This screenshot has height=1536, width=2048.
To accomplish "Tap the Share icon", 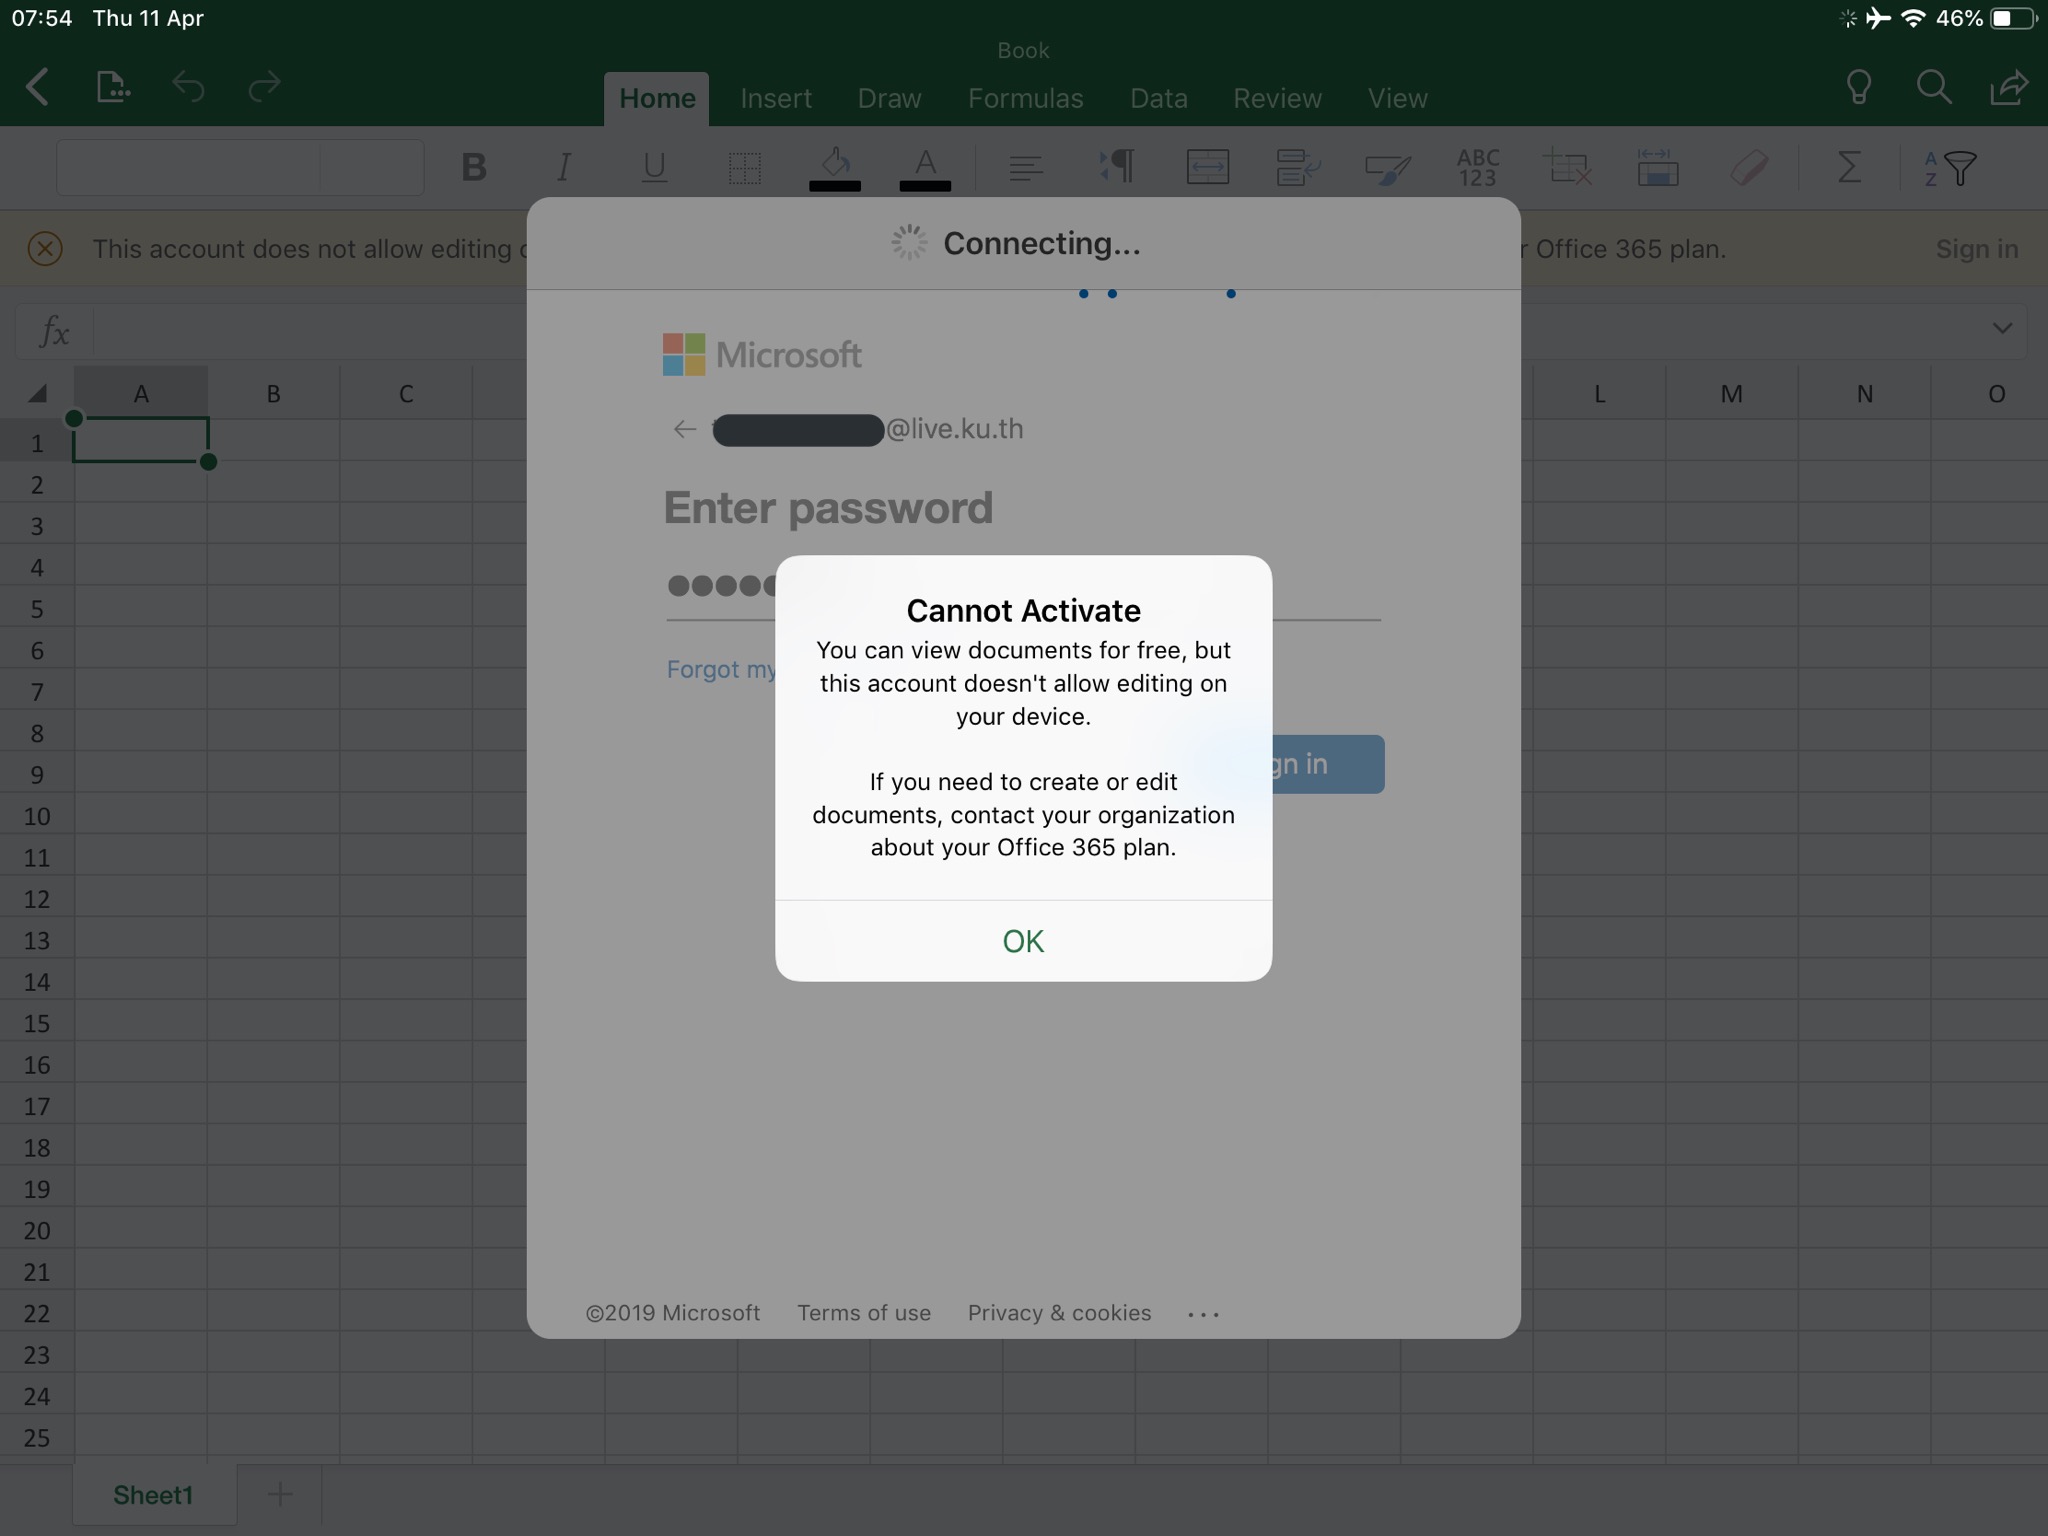I will click(2008, 87).
